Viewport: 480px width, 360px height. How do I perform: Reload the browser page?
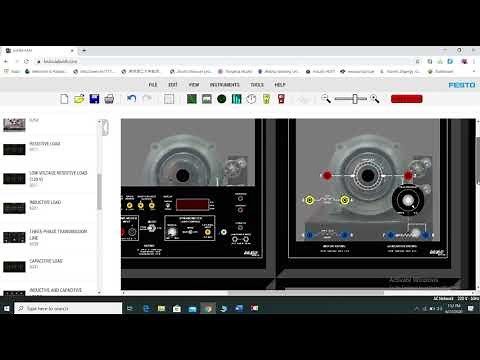27,61
